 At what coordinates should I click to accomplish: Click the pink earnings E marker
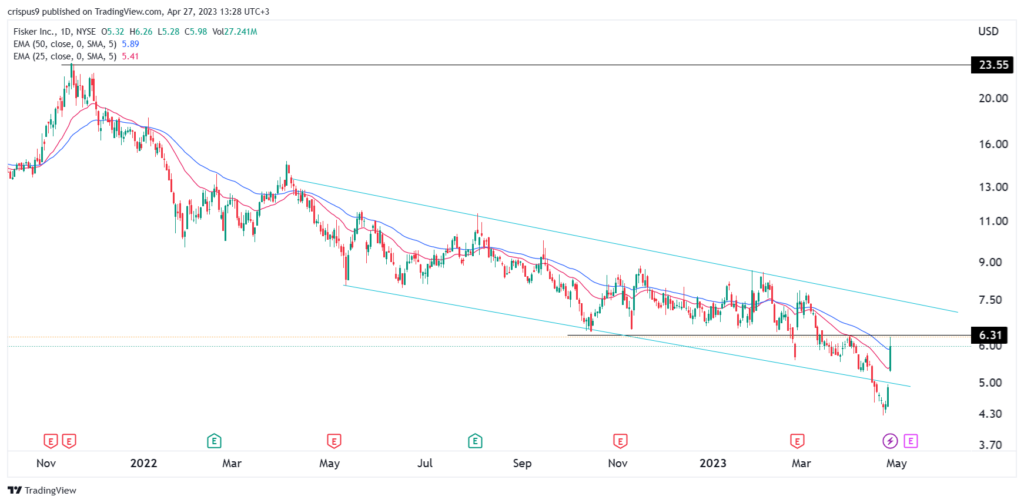[912, 441]
